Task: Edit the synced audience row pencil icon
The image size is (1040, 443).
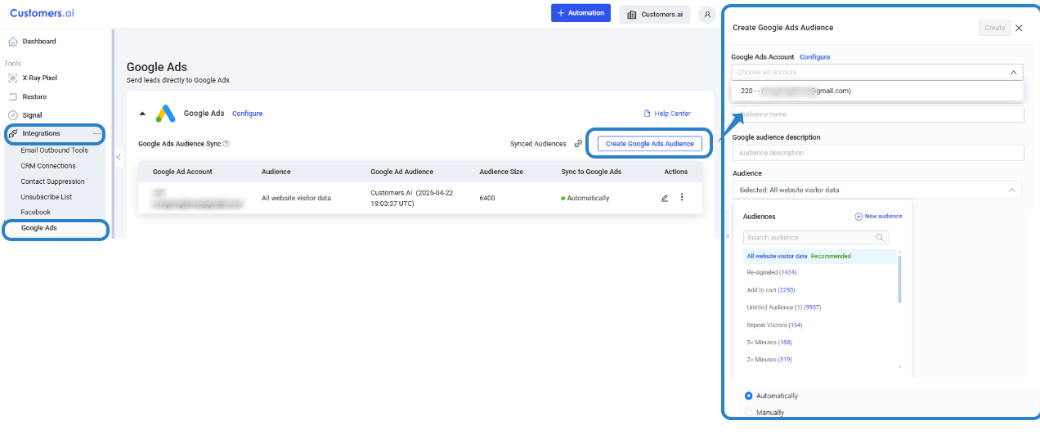Action: coord(665,198)
